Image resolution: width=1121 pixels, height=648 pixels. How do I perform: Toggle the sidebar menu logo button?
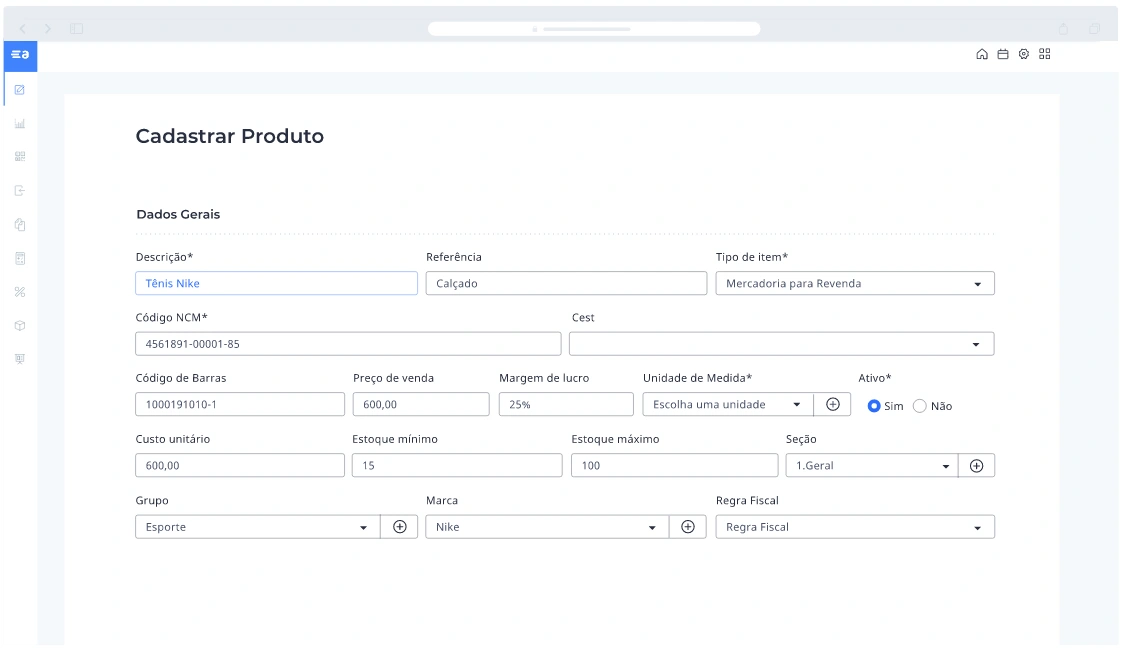20,55
